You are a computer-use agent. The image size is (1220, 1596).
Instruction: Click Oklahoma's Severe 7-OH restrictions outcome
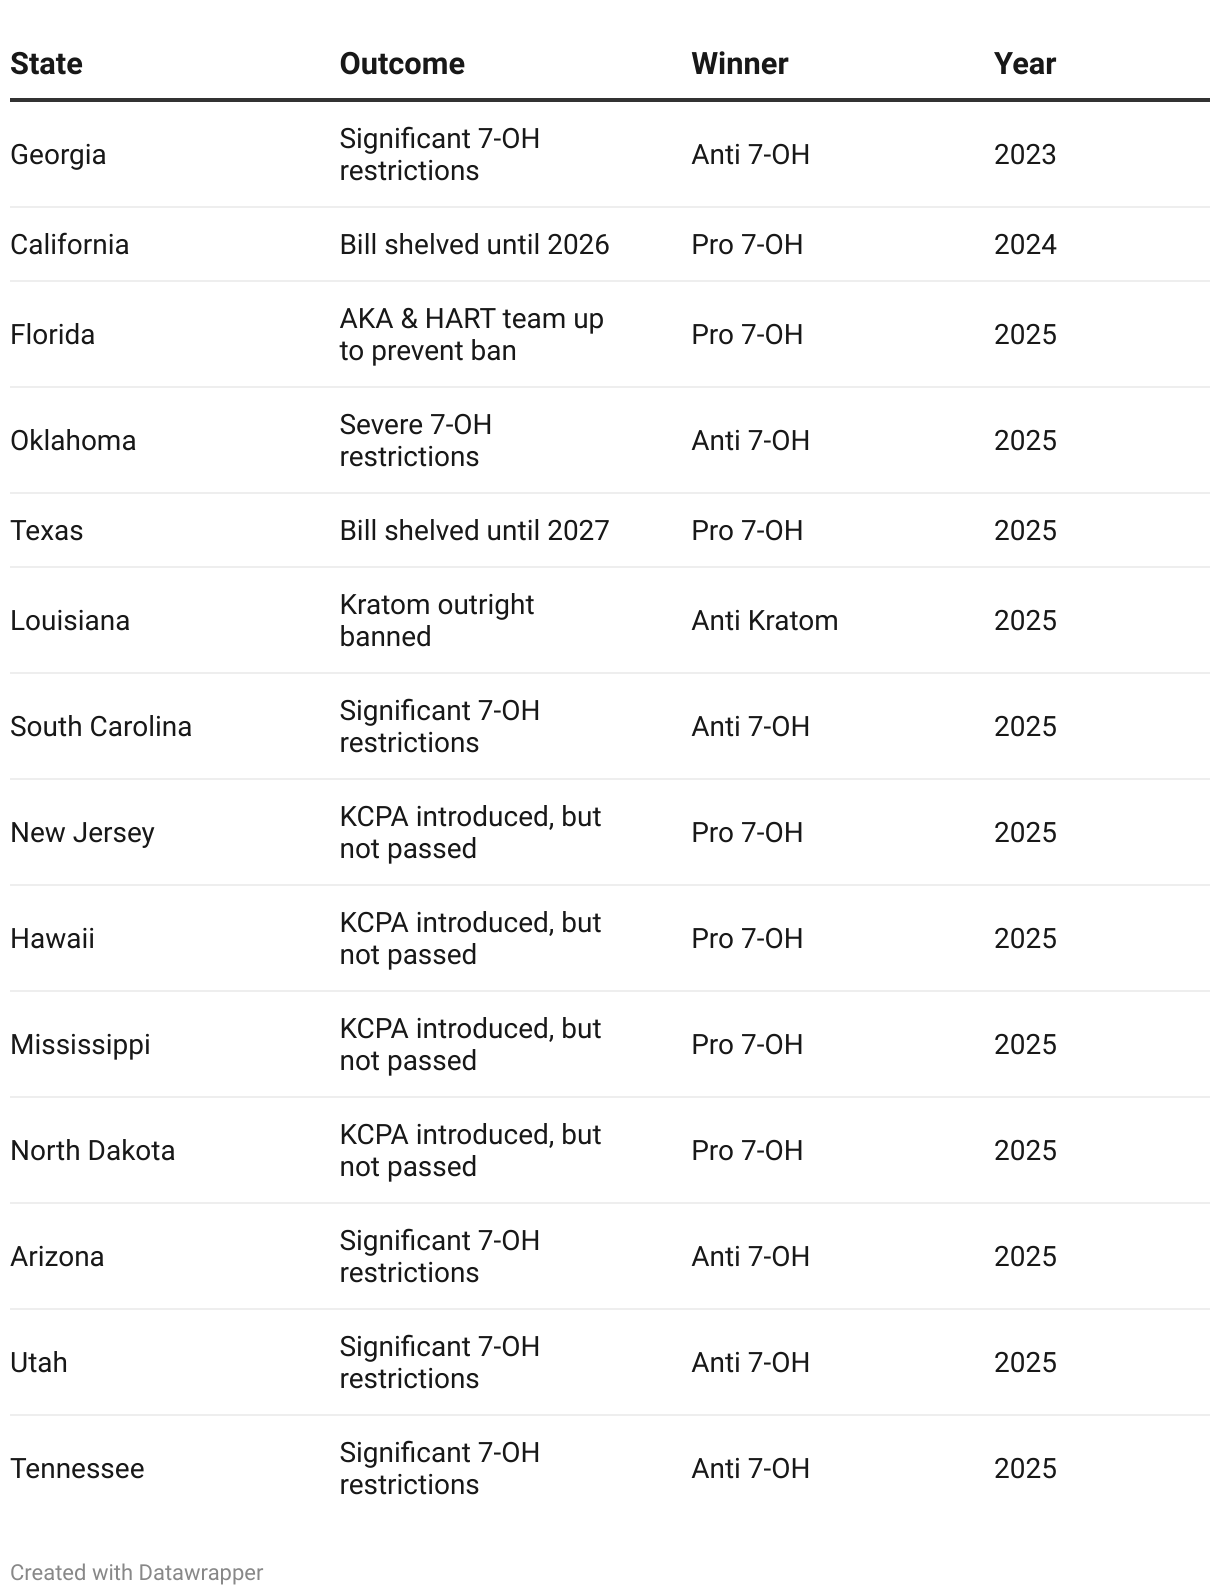click(415, 441)
